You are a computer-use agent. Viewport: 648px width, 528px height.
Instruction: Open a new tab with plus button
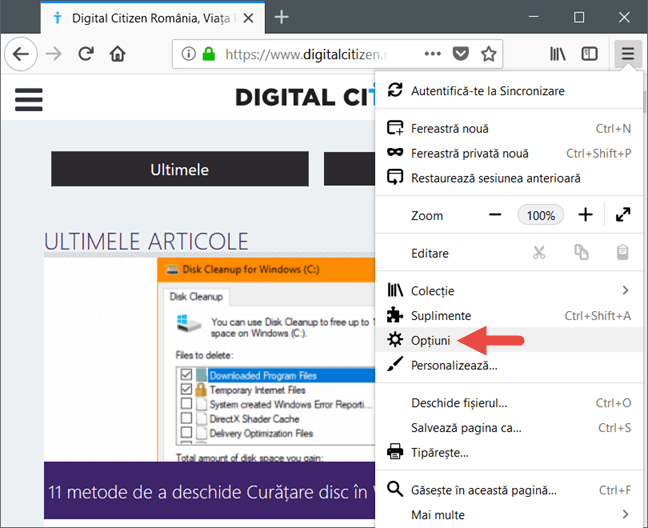[x=282, y=17]
